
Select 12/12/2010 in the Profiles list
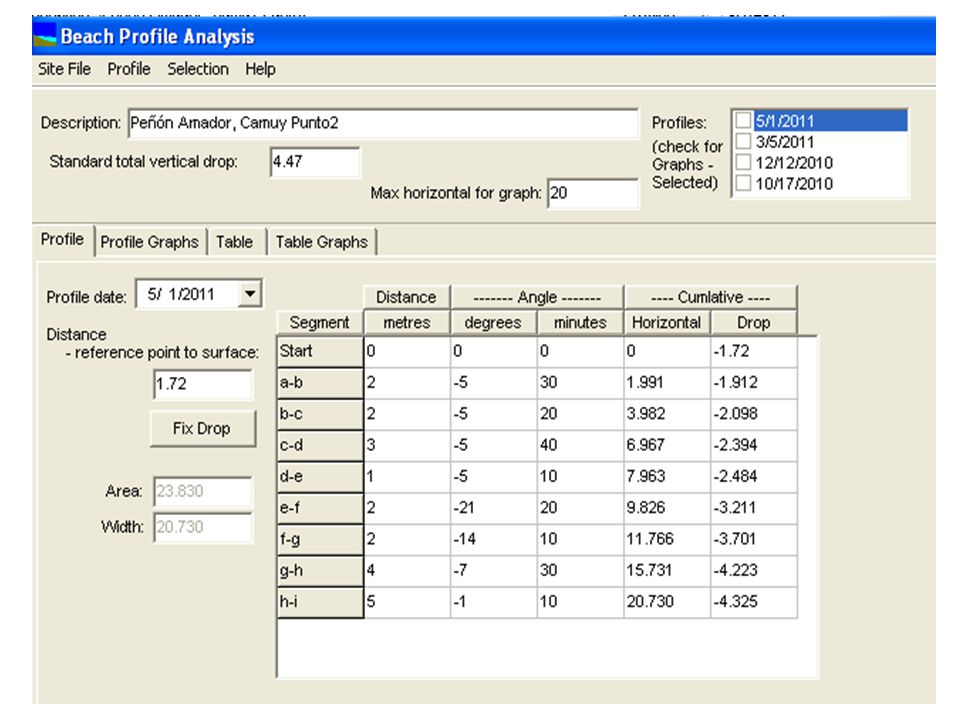[x=794, y=163]
